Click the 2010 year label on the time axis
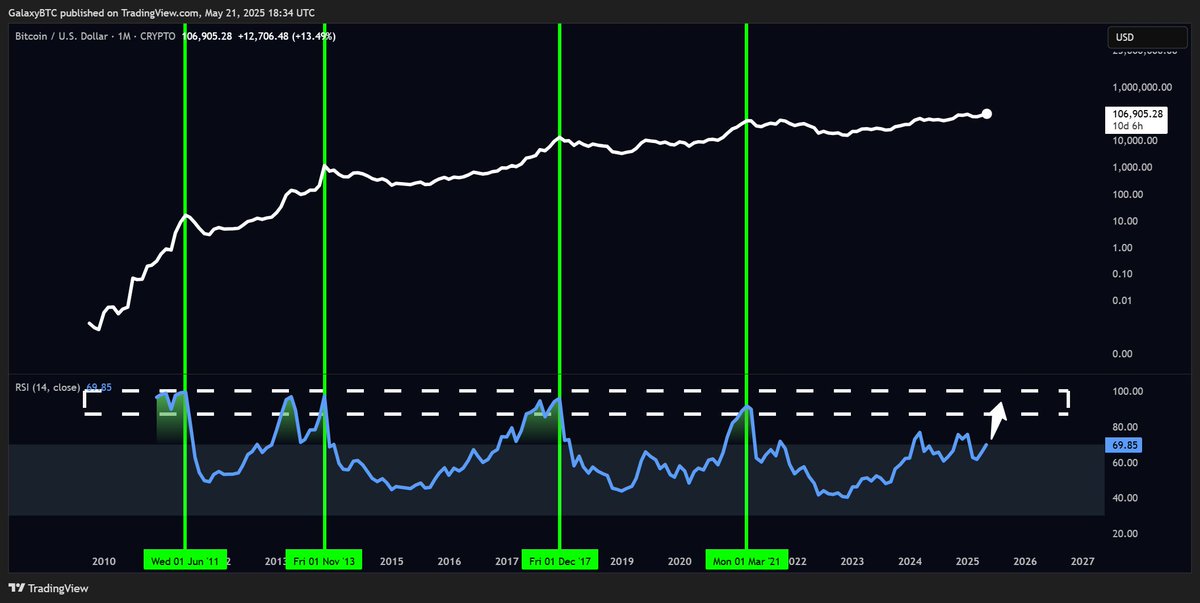The height and width of the screenshot is (603, 1200). coord(104,561)
